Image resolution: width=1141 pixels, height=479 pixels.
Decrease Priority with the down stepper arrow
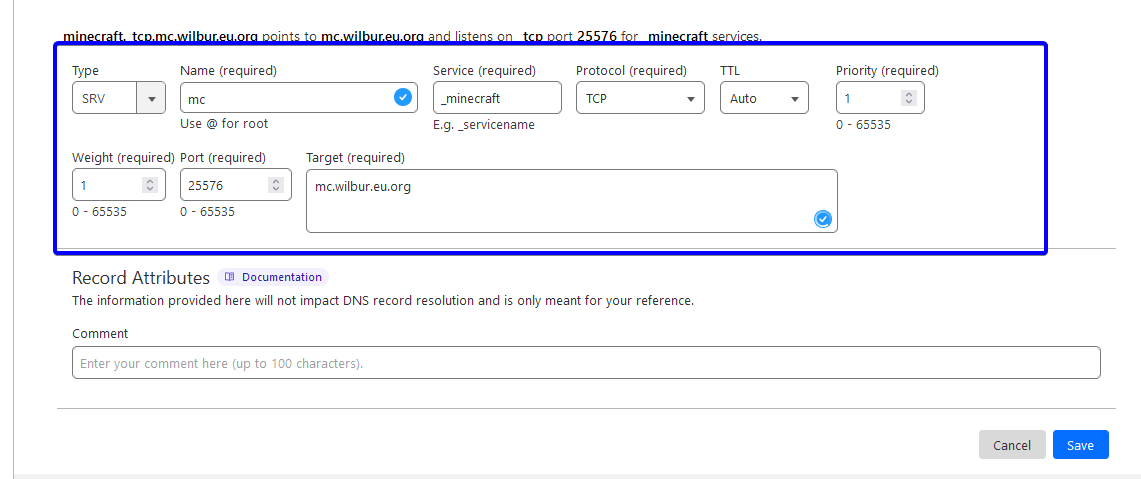click(x=908, y=102)
